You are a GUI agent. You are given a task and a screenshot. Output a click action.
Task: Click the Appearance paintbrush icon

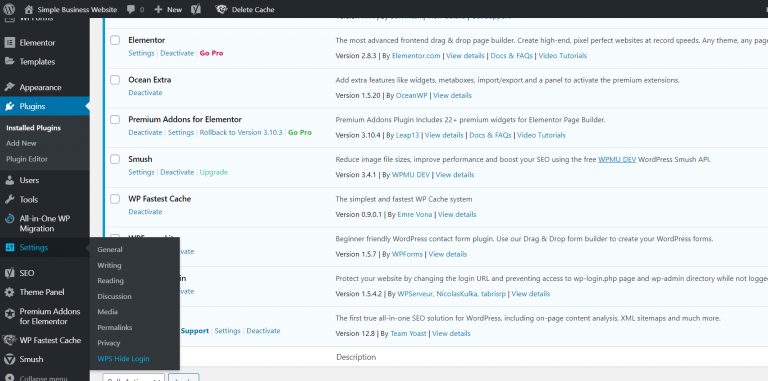(x=9, y=87)
